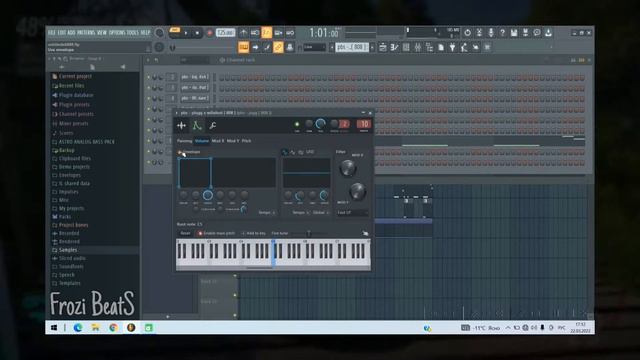Toggle Add to key option
The image size is (640, 360).
coord(243,233)
